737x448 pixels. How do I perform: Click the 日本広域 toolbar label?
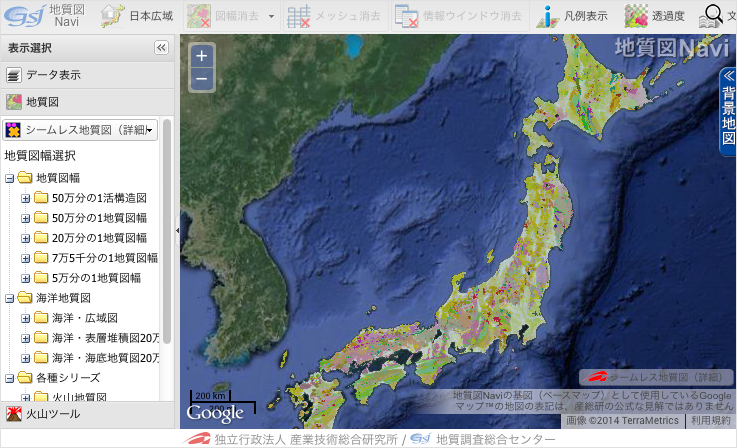click(151, 16)
